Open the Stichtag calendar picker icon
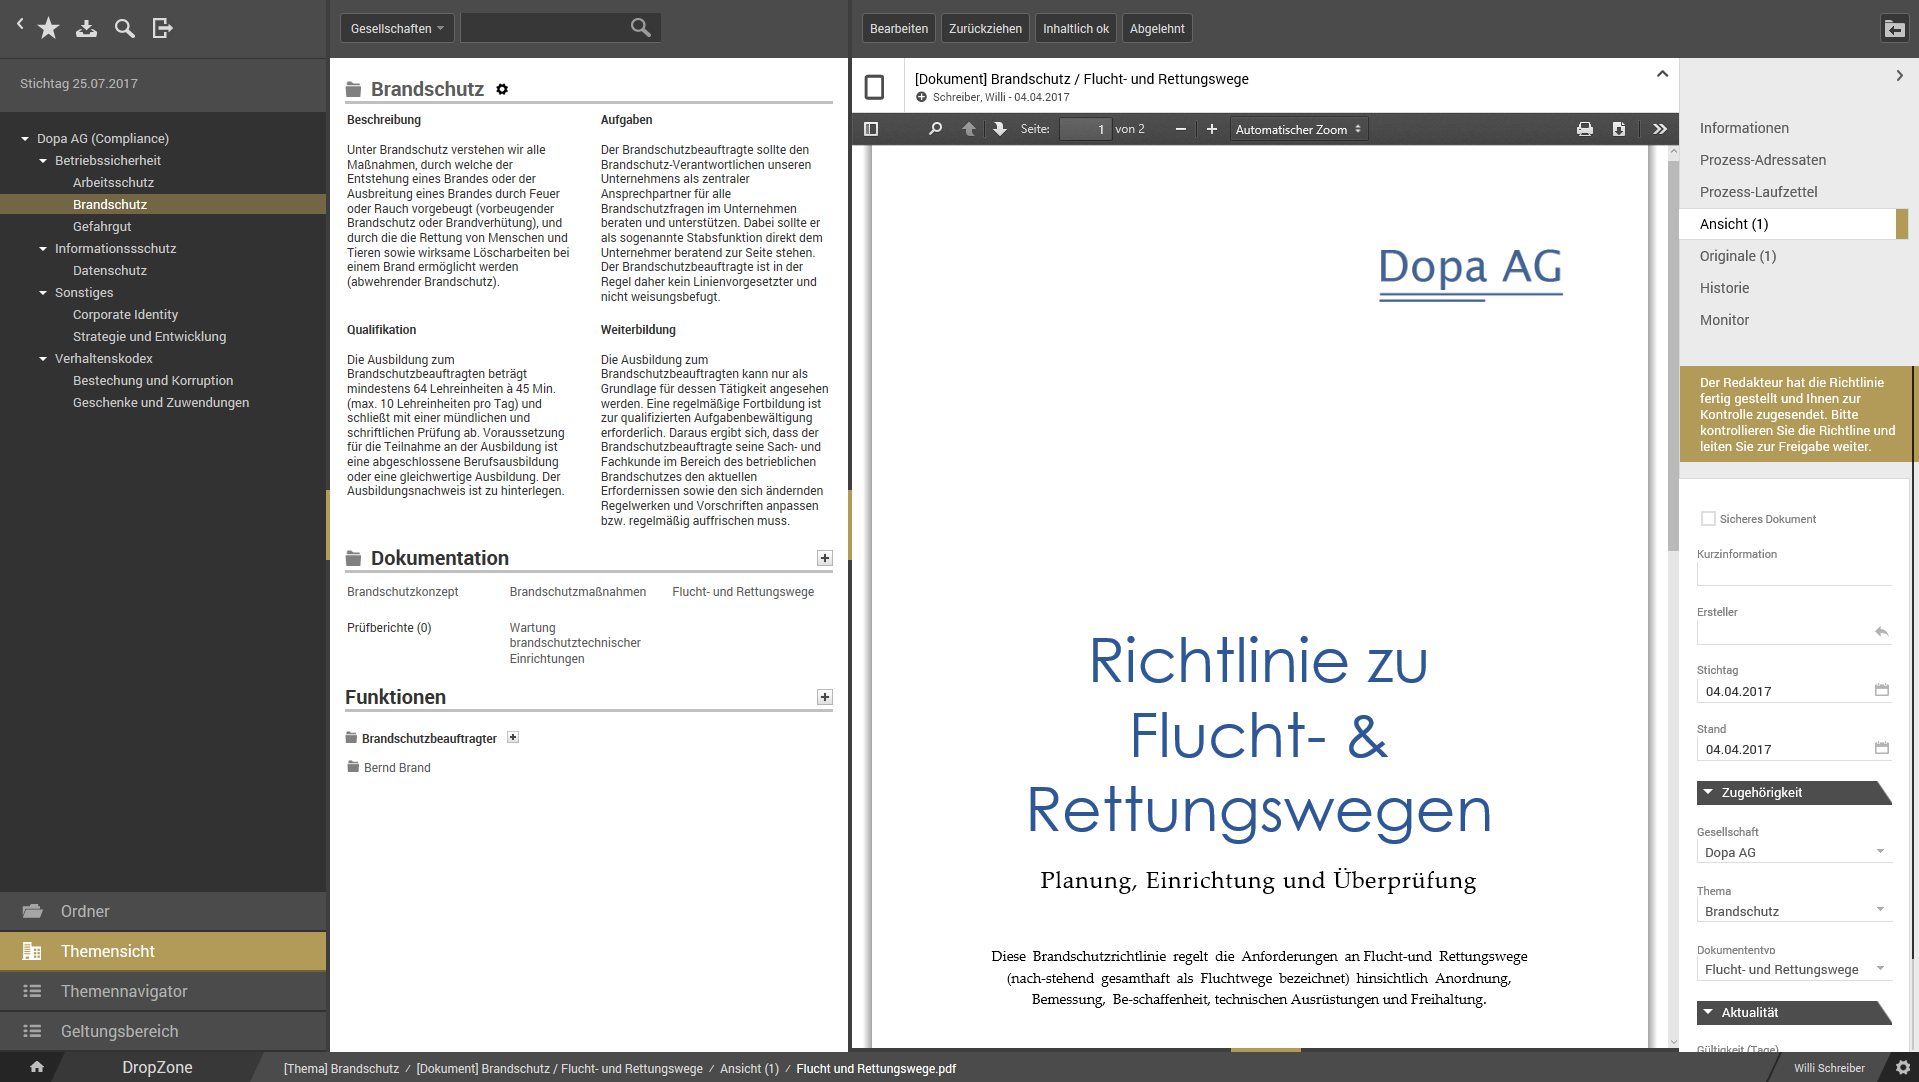Viewport: 1919px width, 1082px height. pyautogui.click(x=1881, y=690)
